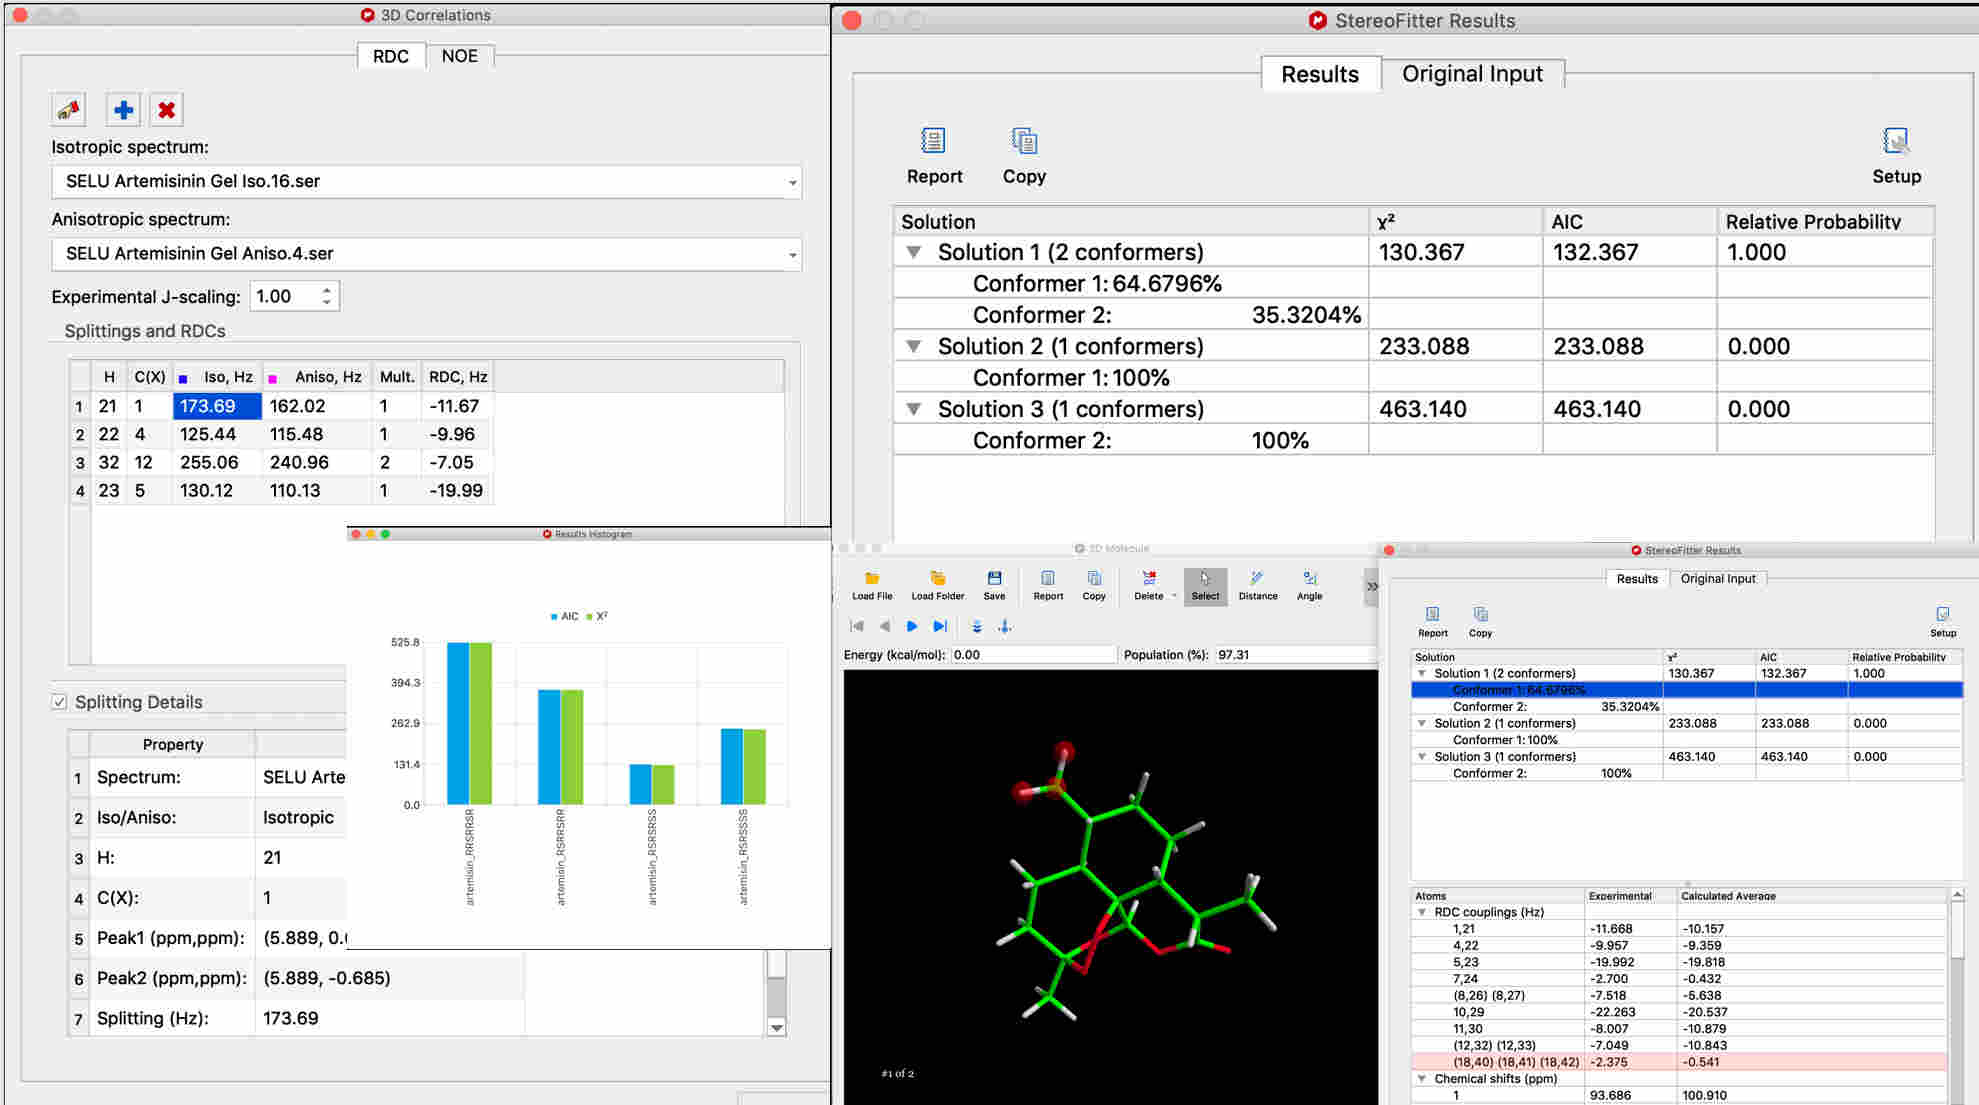
Task: Click Save icon in molecule toolbar
Action: click(993, 579)
